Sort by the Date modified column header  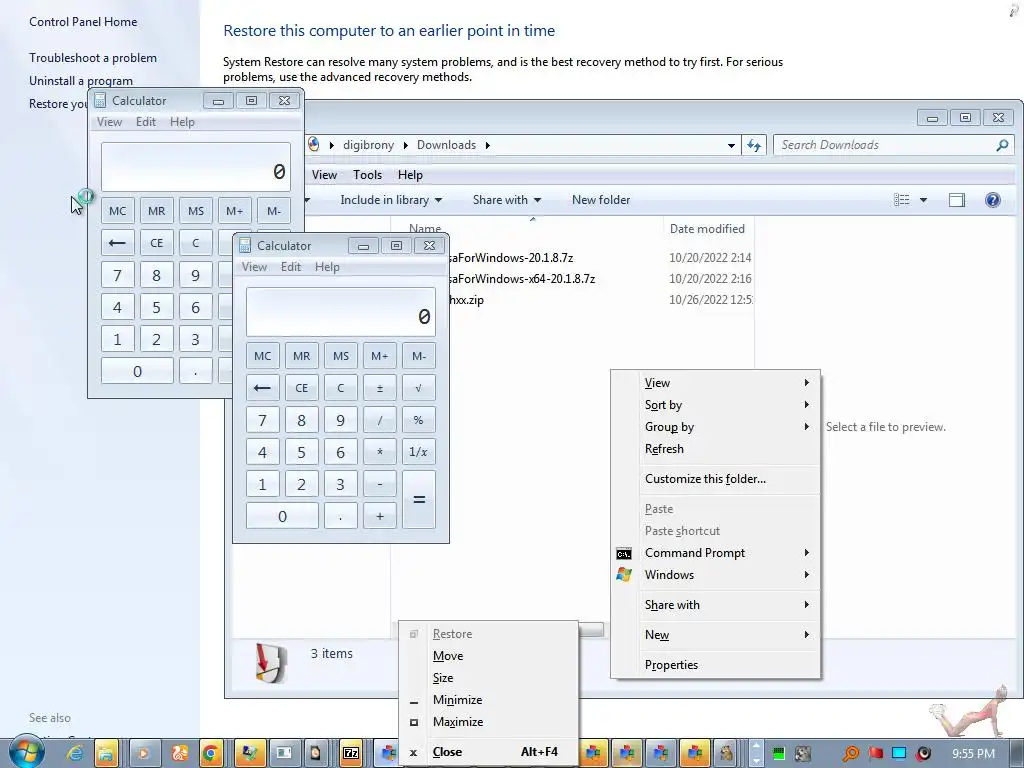[707, 229]
